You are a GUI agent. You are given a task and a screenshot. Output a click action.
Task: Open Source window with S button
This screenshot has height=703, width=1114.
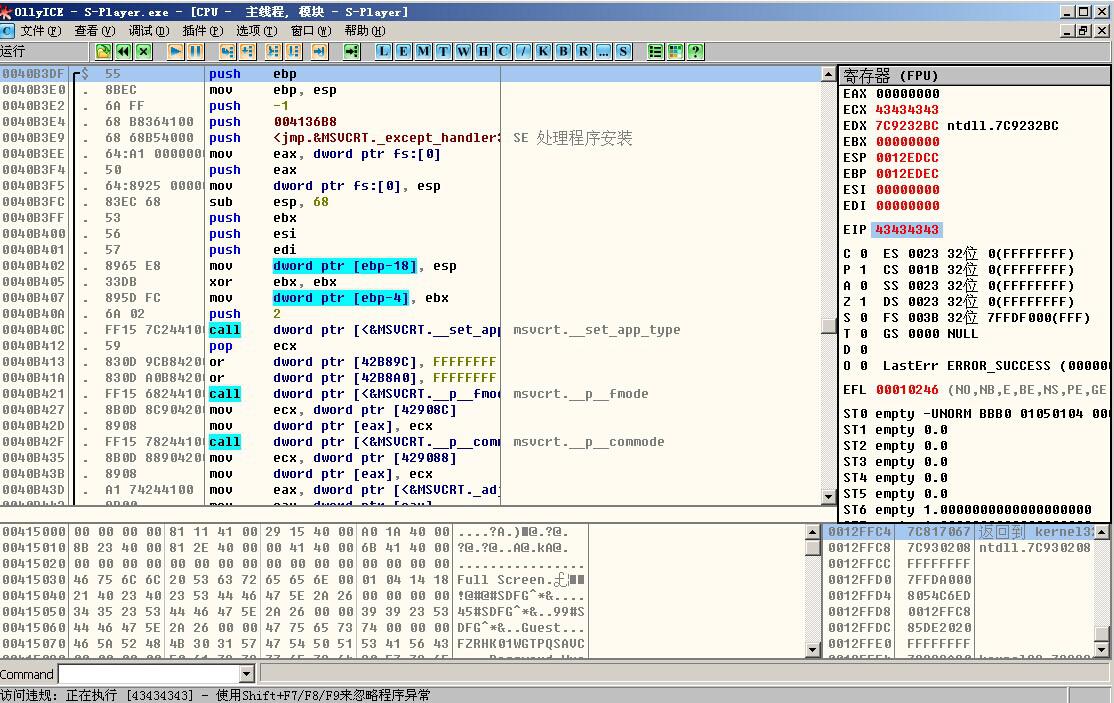point(623,51)
